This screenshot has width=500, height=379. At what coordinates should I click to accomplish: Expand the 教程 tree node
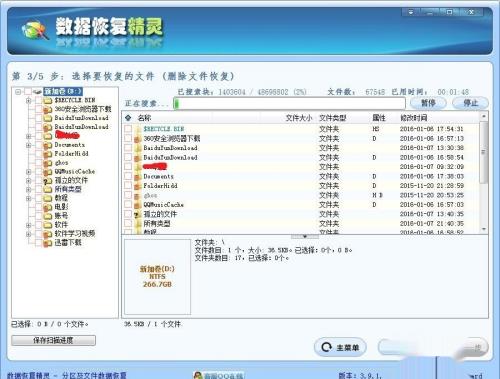[29, 198]
